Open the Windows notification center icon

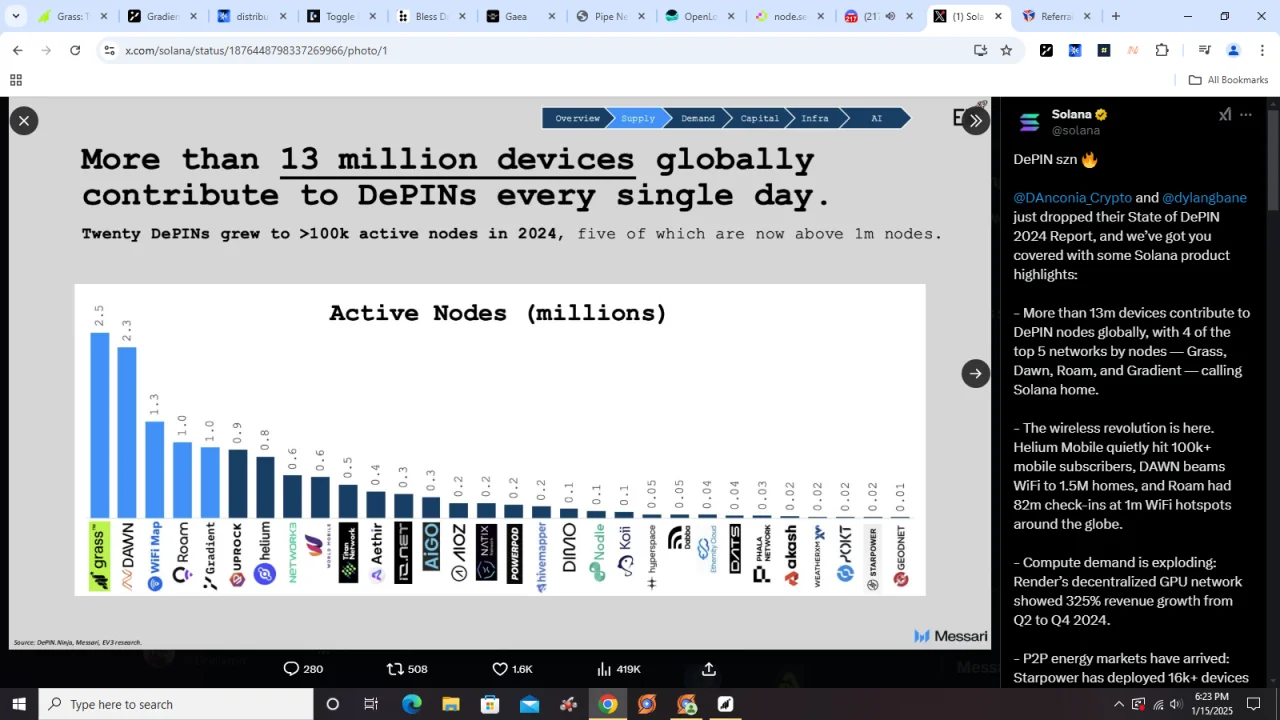[1253, 704]
